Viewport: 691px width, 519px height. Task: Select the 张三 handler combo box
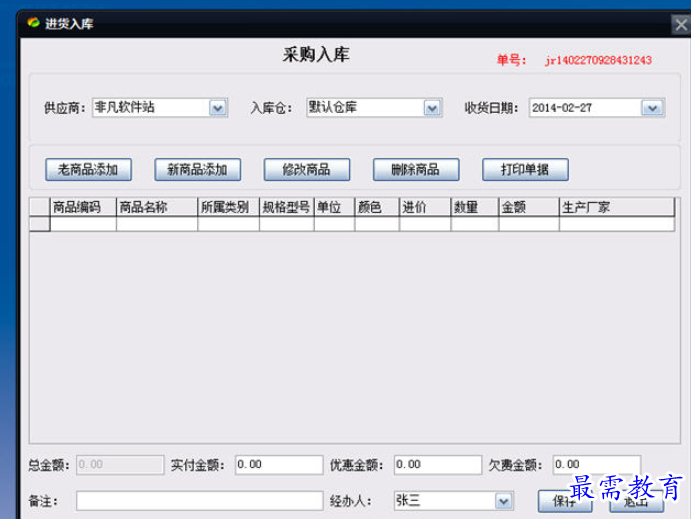[453, 501]
